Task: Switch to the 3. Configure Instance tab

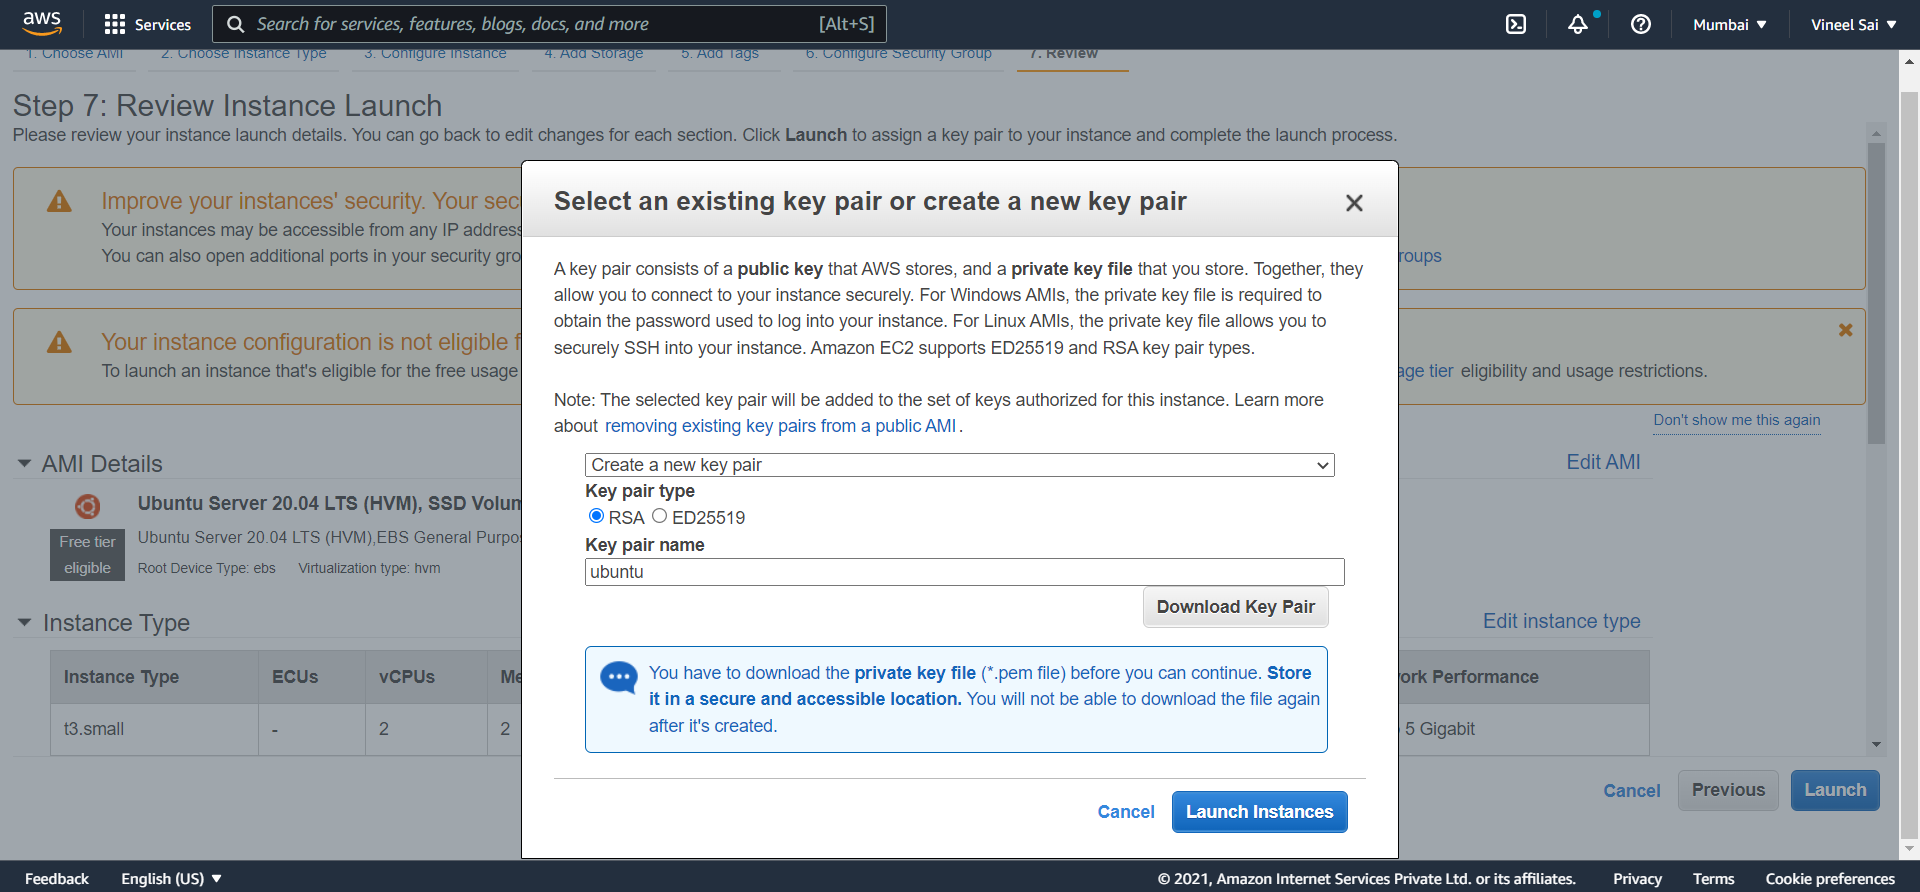Action: [x=434, y=53]
